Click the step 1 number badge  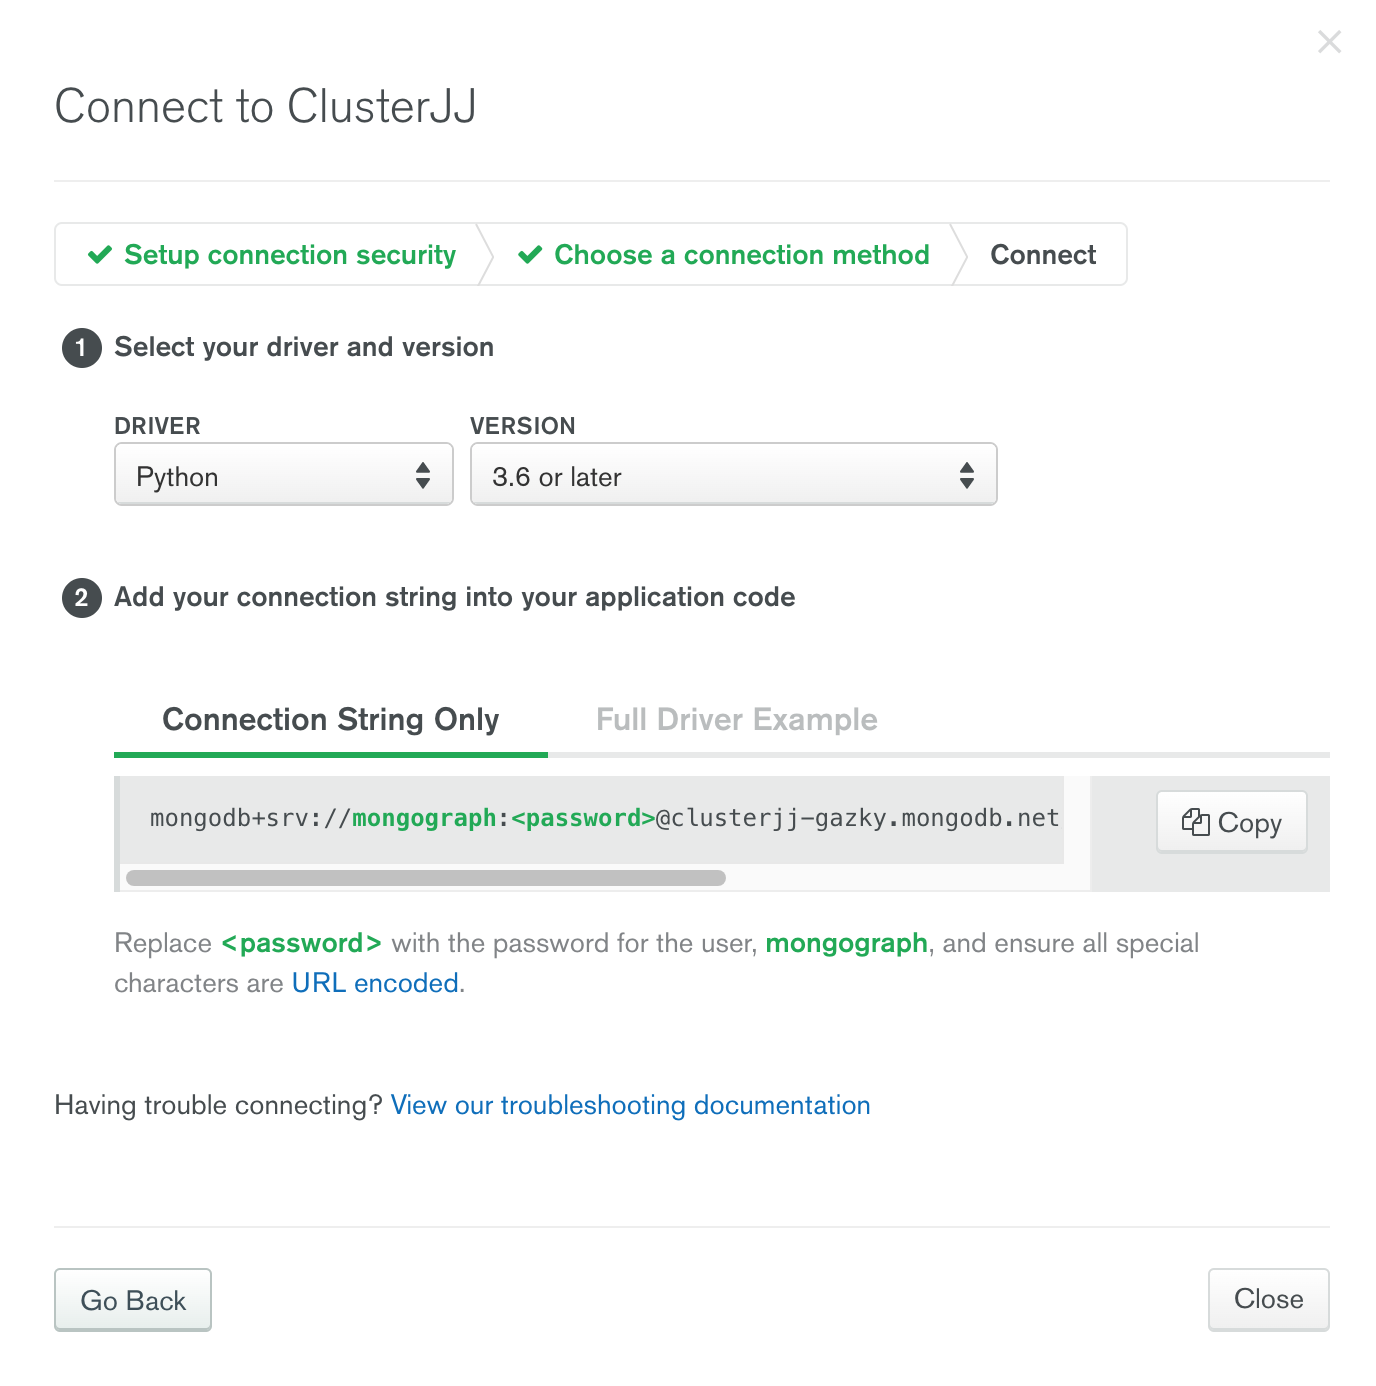coord(82,348)
